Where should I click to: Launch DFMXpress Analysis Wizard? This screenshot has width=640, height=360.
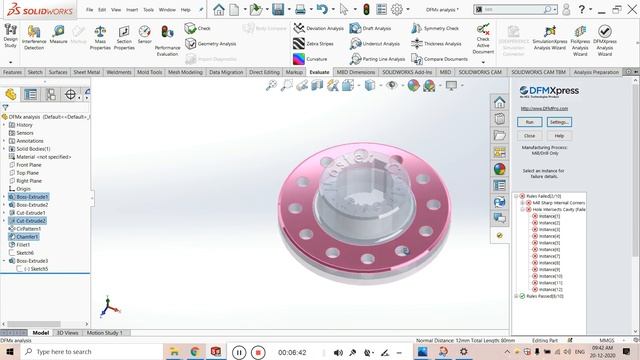604,40
